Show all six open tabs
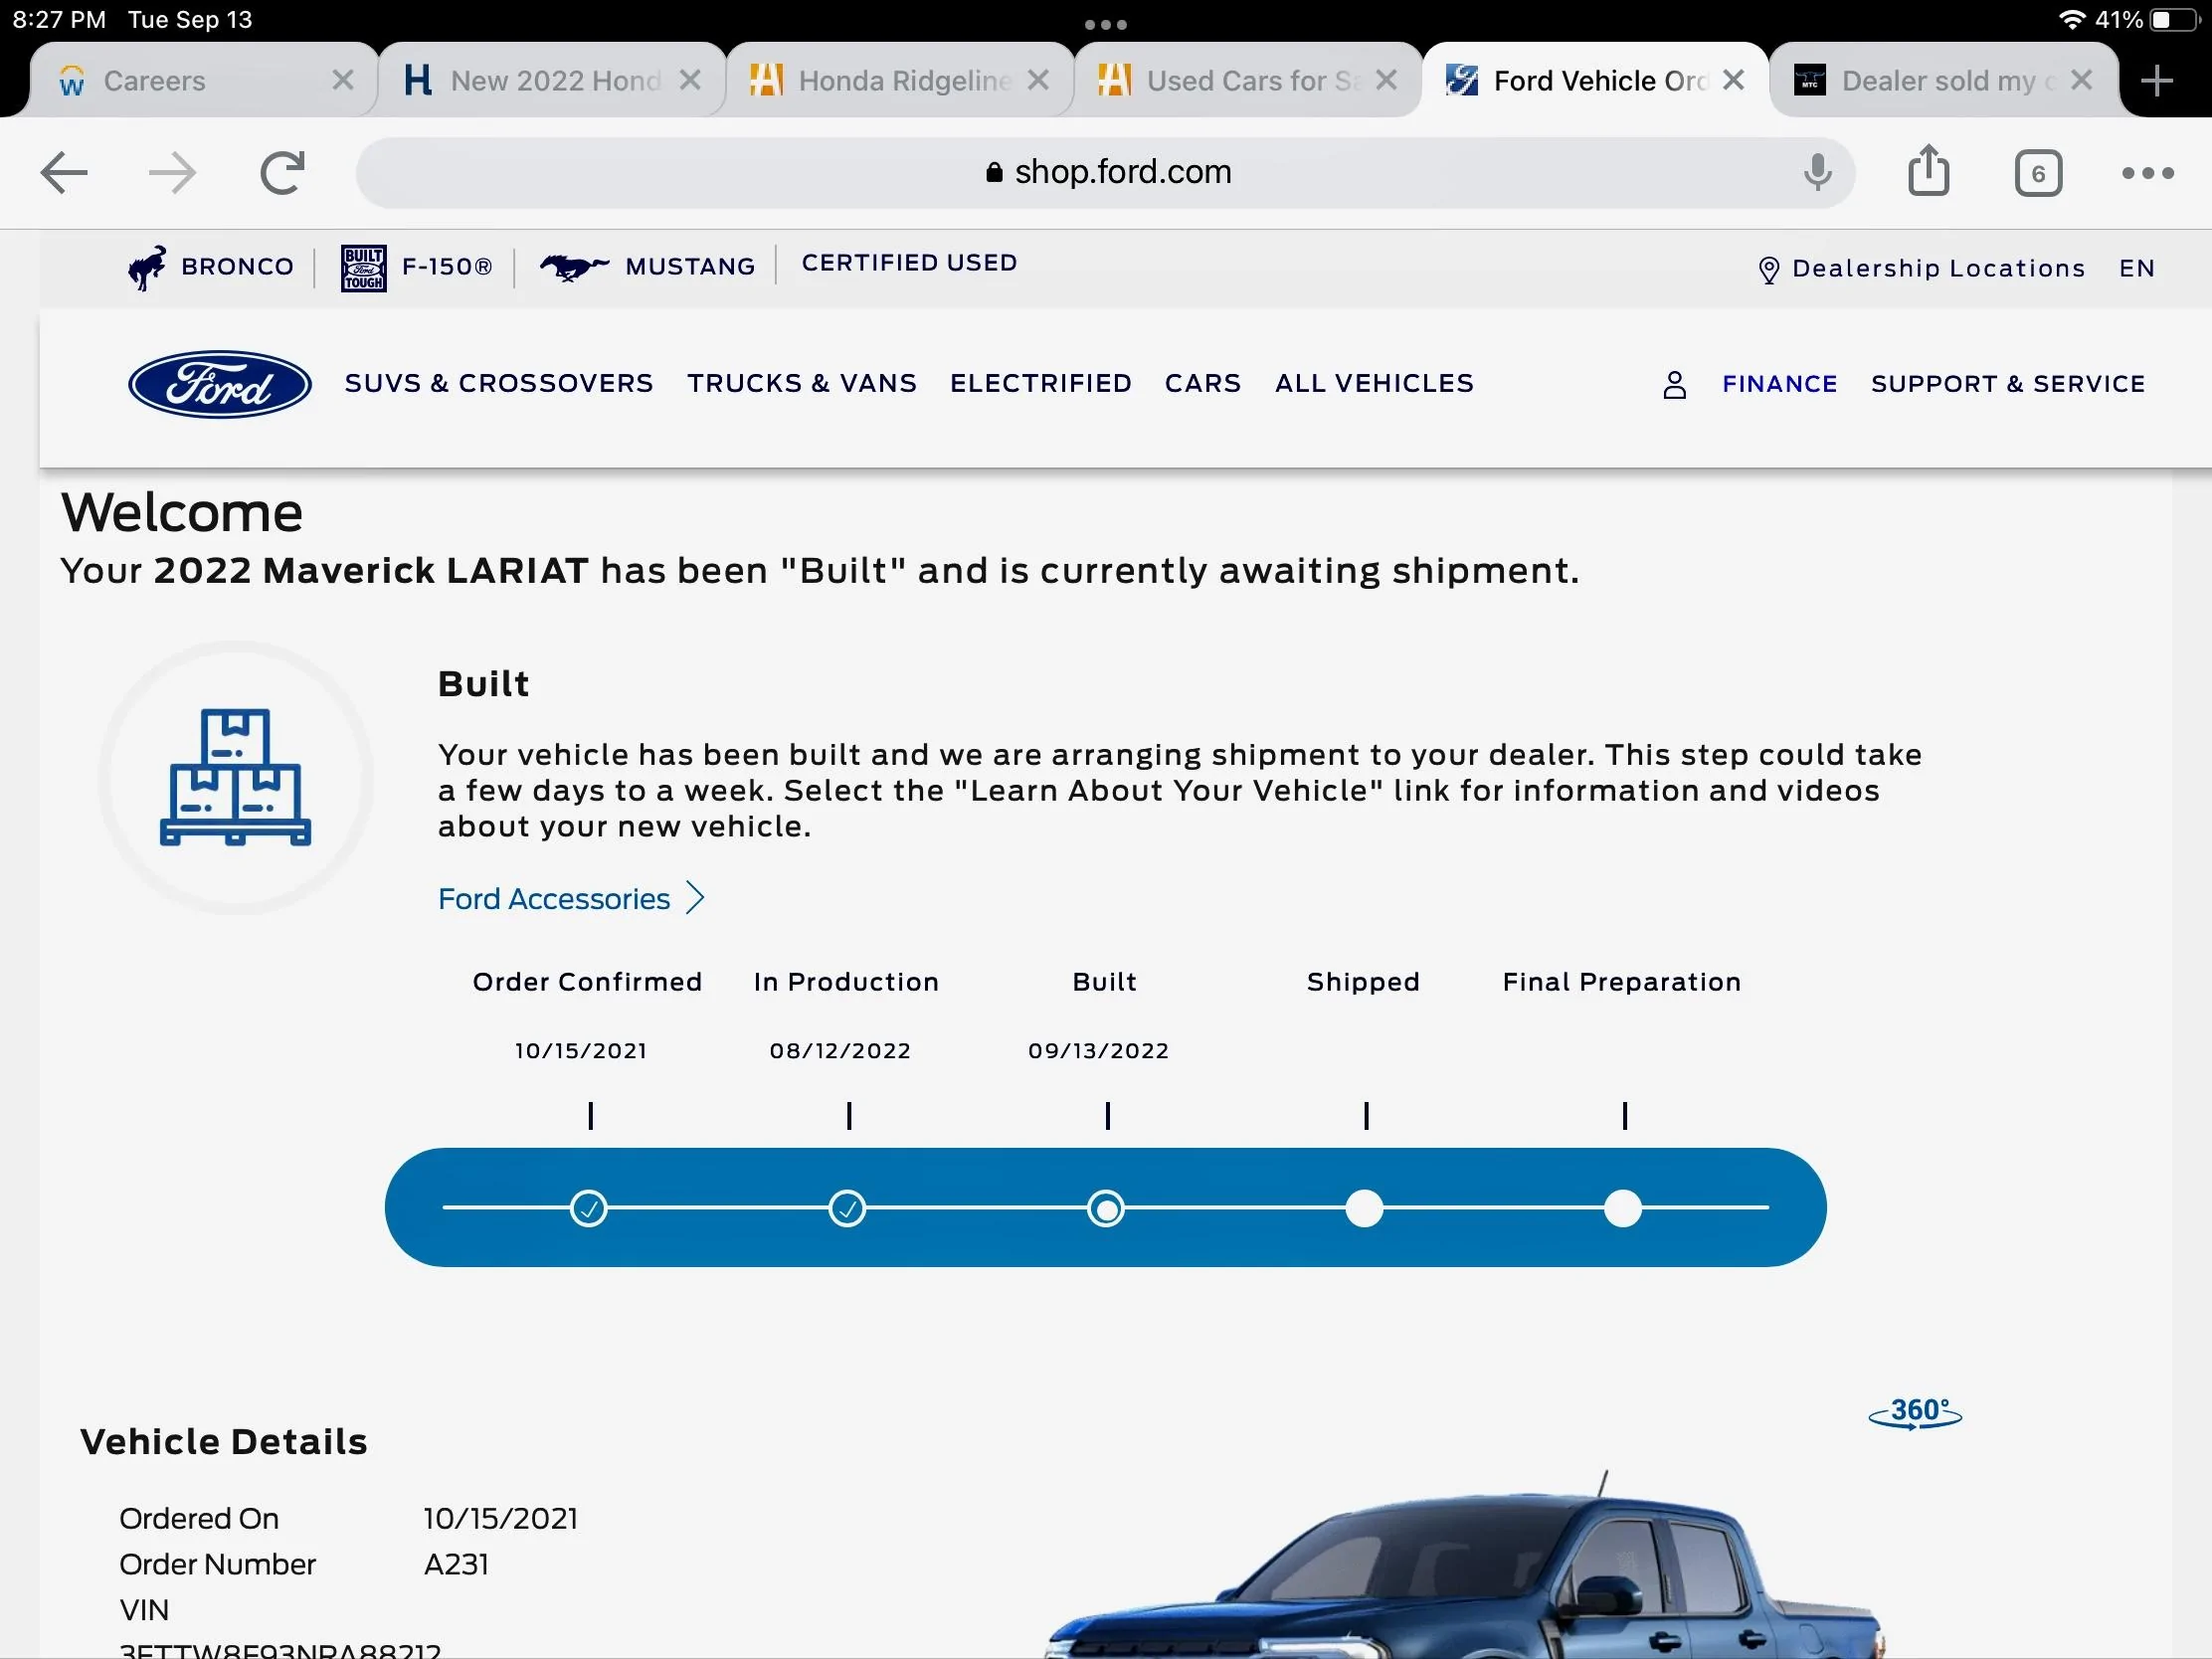 click(2038, 174)
